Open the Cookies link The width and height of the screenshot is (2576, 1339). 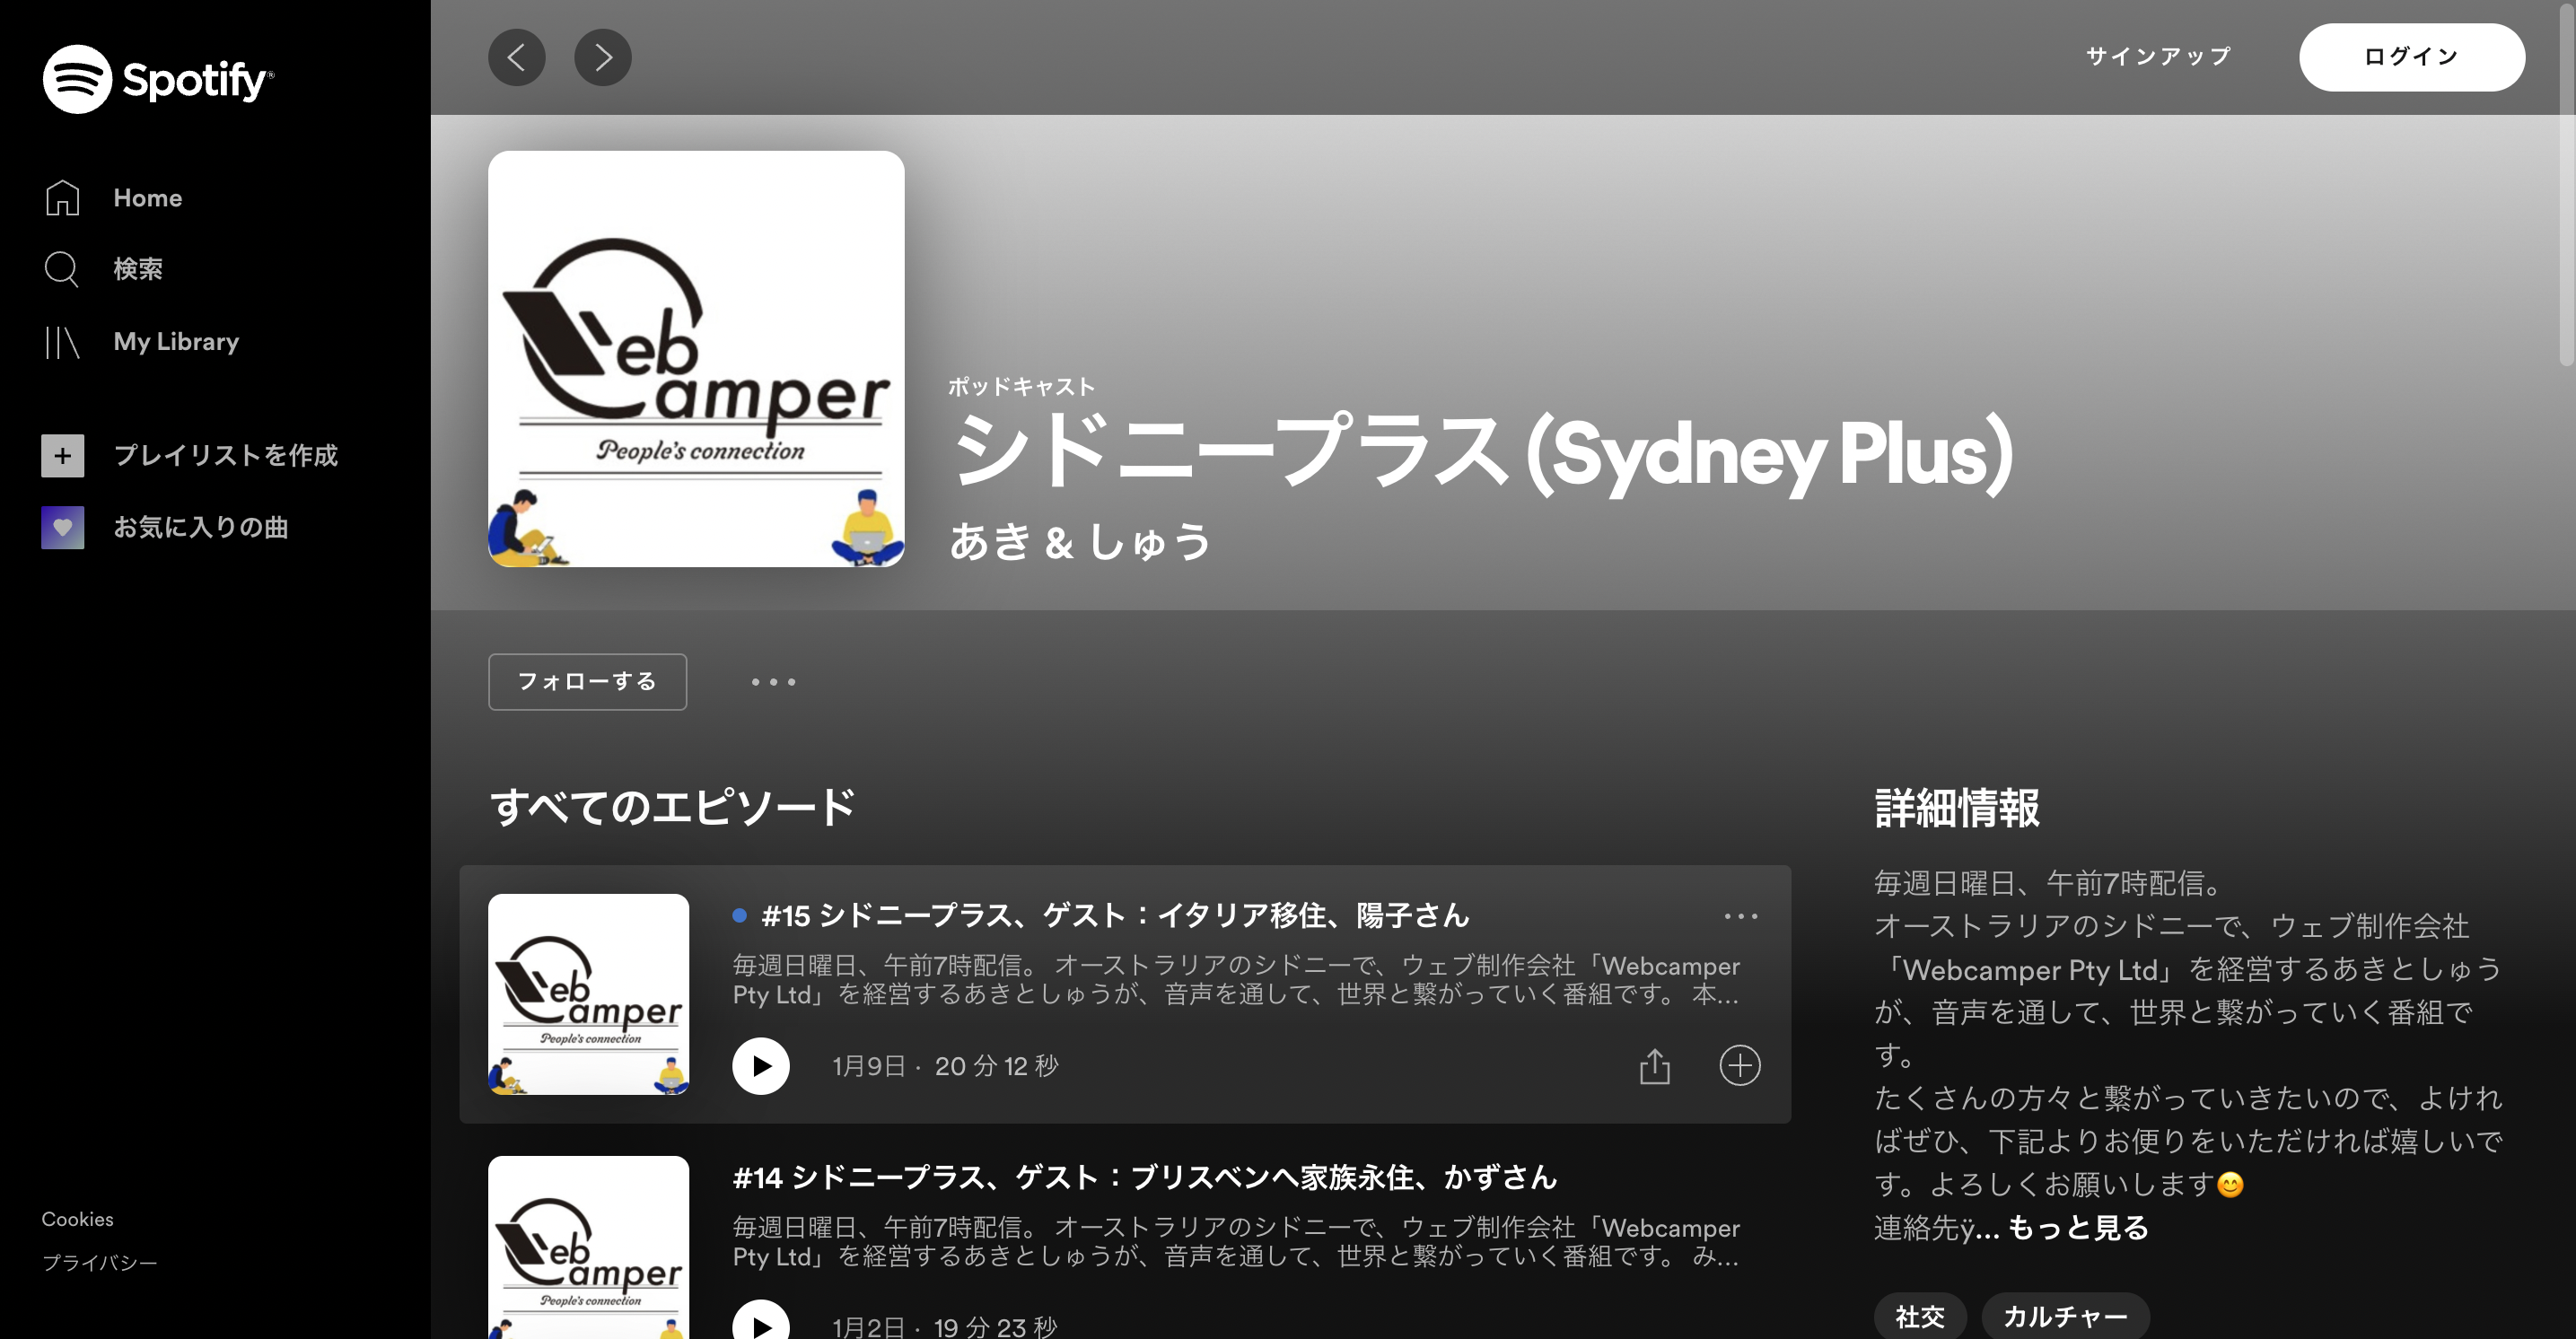[x=77, y=1219]
